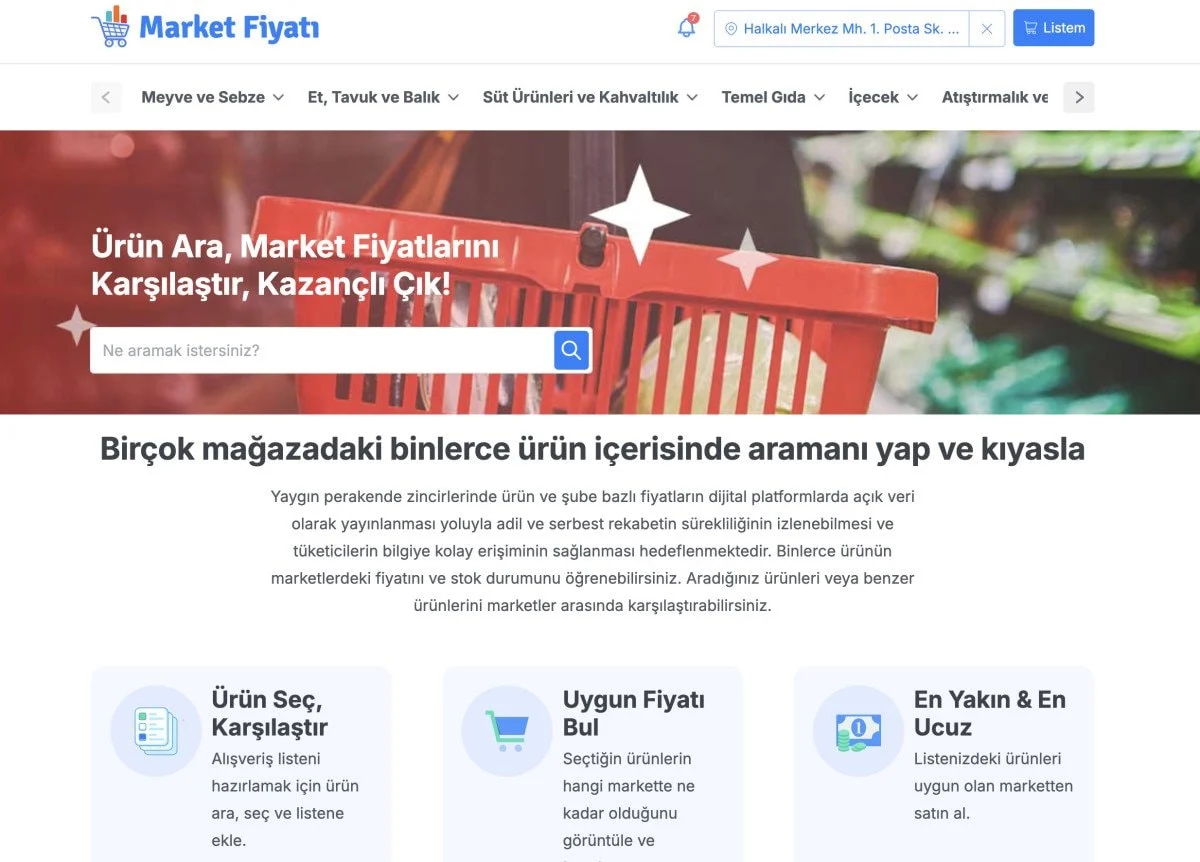The width and height of the screenshot is (1200, 862).
Task: Click the Market Fiyatı shopping cart logo
Action: click(x=110, y=28)
